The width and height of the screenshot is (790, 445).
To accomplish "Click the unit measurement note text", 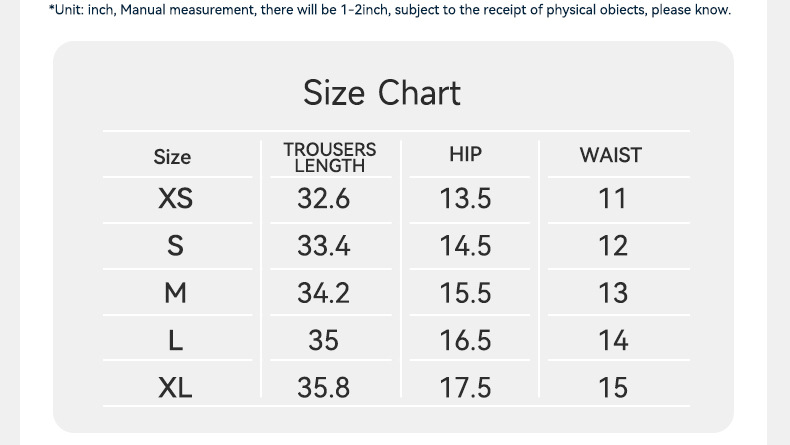I will tap(390, 10).
